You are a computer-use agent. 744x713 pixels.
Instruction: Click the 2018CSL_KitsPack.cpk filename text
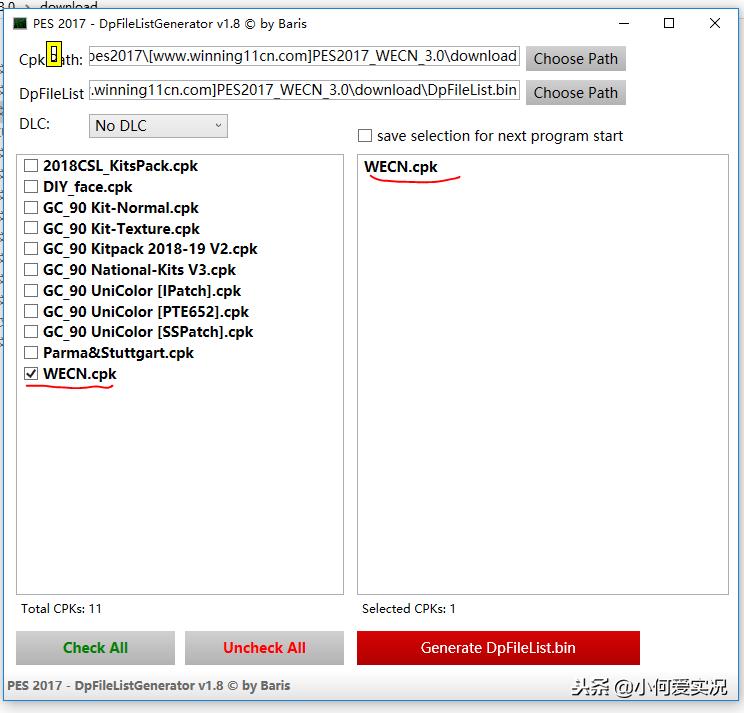(x=120, y=166)
